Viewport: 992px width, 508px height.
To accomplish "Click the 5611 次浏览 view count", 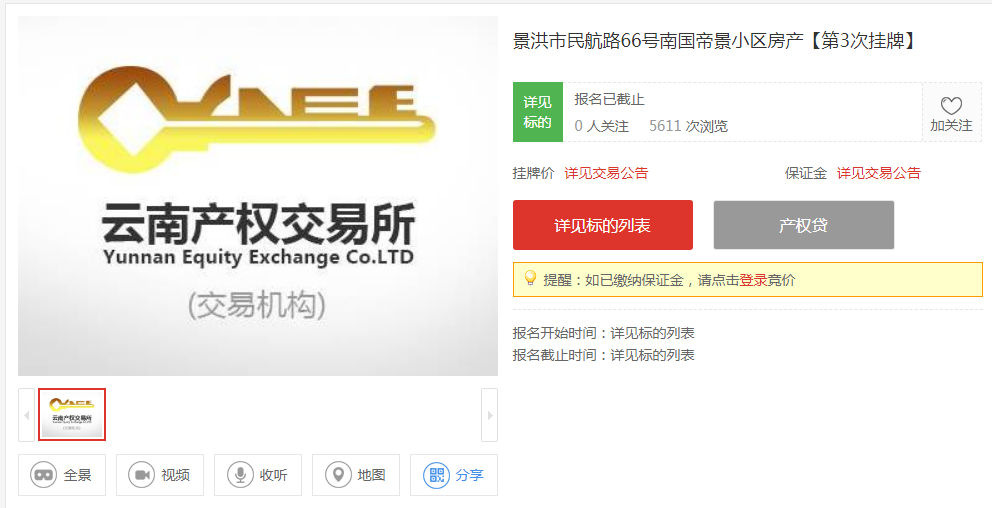I will point(688,126).
